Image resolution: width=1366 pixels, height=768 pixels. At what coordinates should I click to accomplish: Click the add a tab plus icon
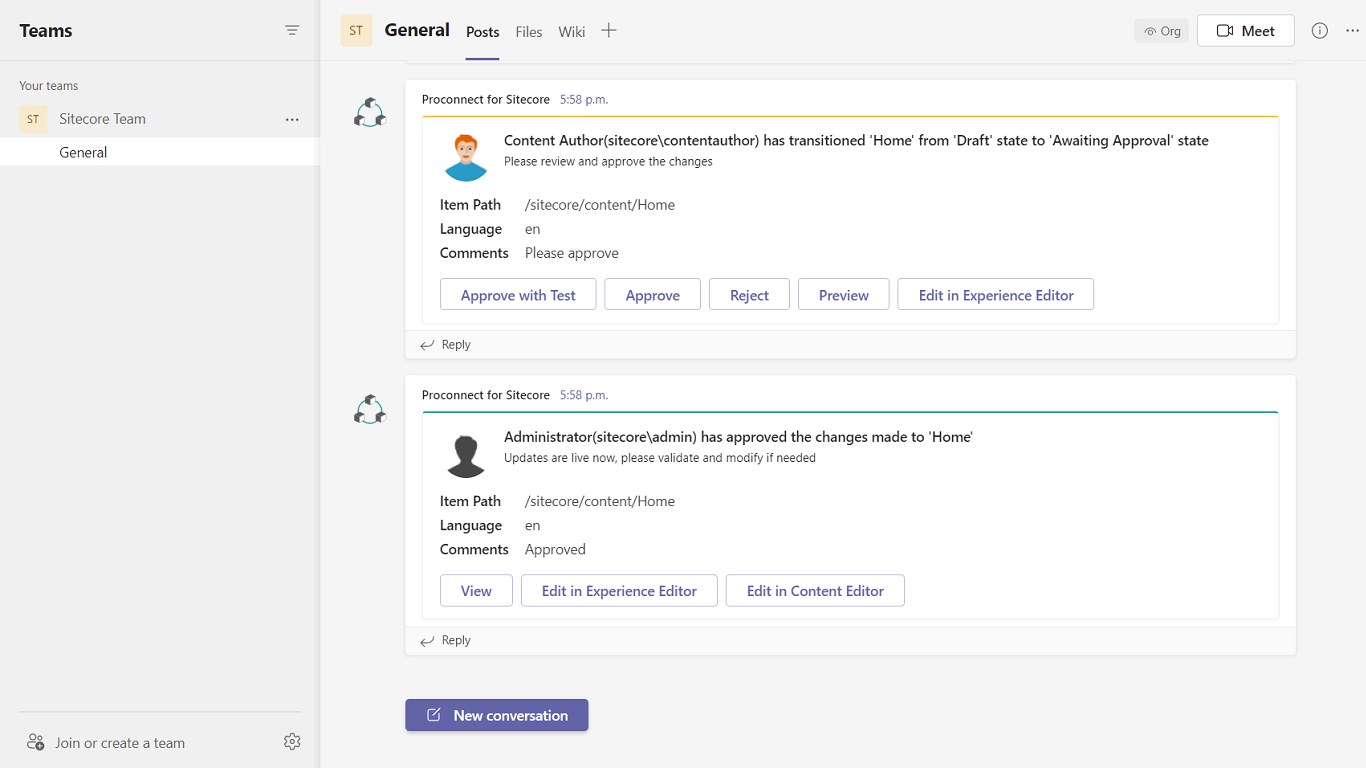[608, 30]
